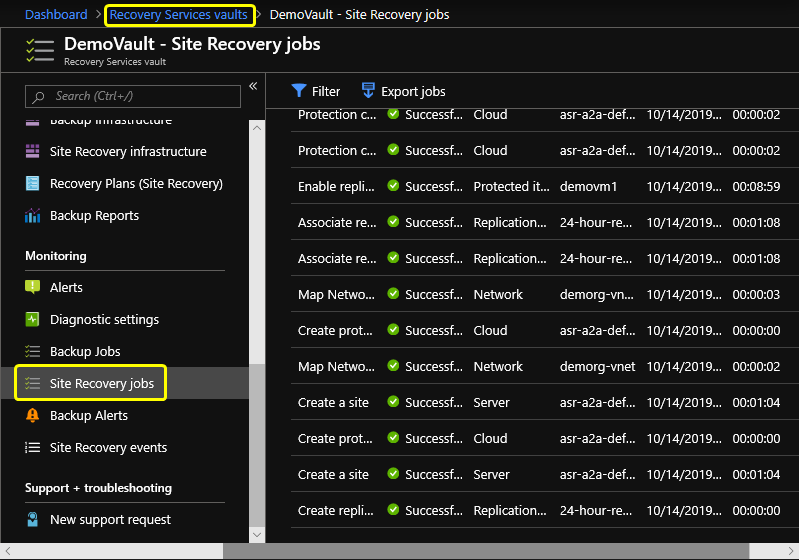Click the Site Recovery events icon

point(32,447)
